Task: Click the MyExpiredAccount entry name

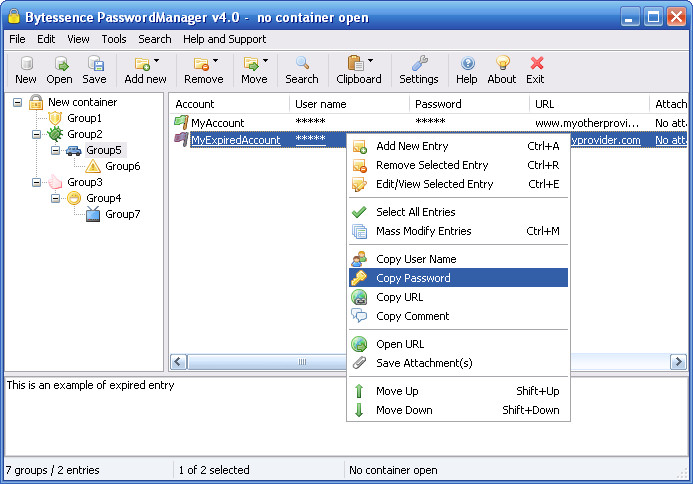Action: click(236, 140)
